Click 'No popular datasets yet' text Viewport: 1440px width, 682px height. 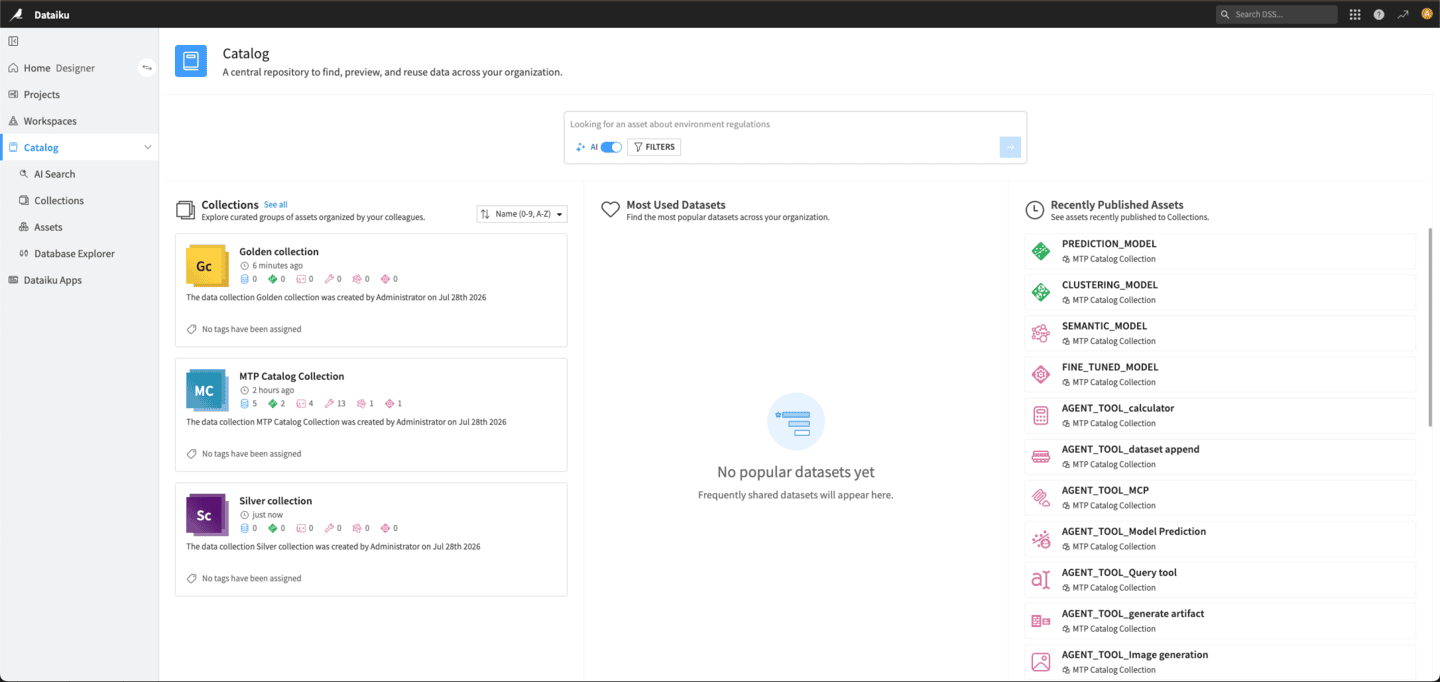796,472
